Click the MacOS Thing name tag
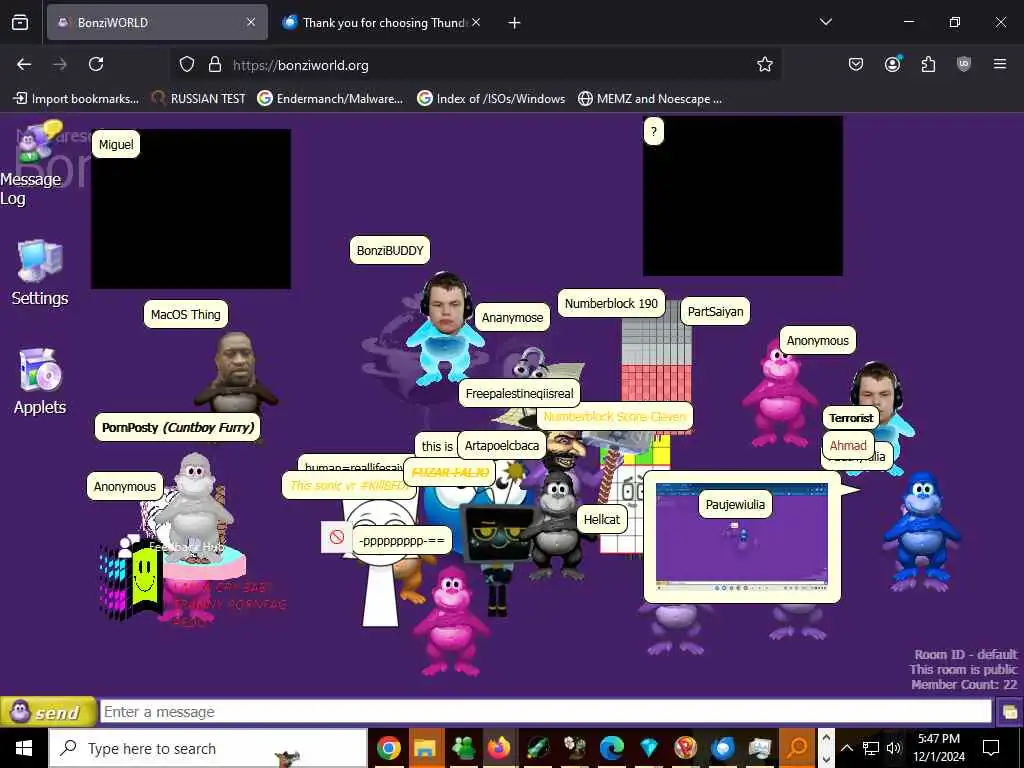Image resolution: width=1024 pixels, height=768 pixels. [x=185, y=314]
